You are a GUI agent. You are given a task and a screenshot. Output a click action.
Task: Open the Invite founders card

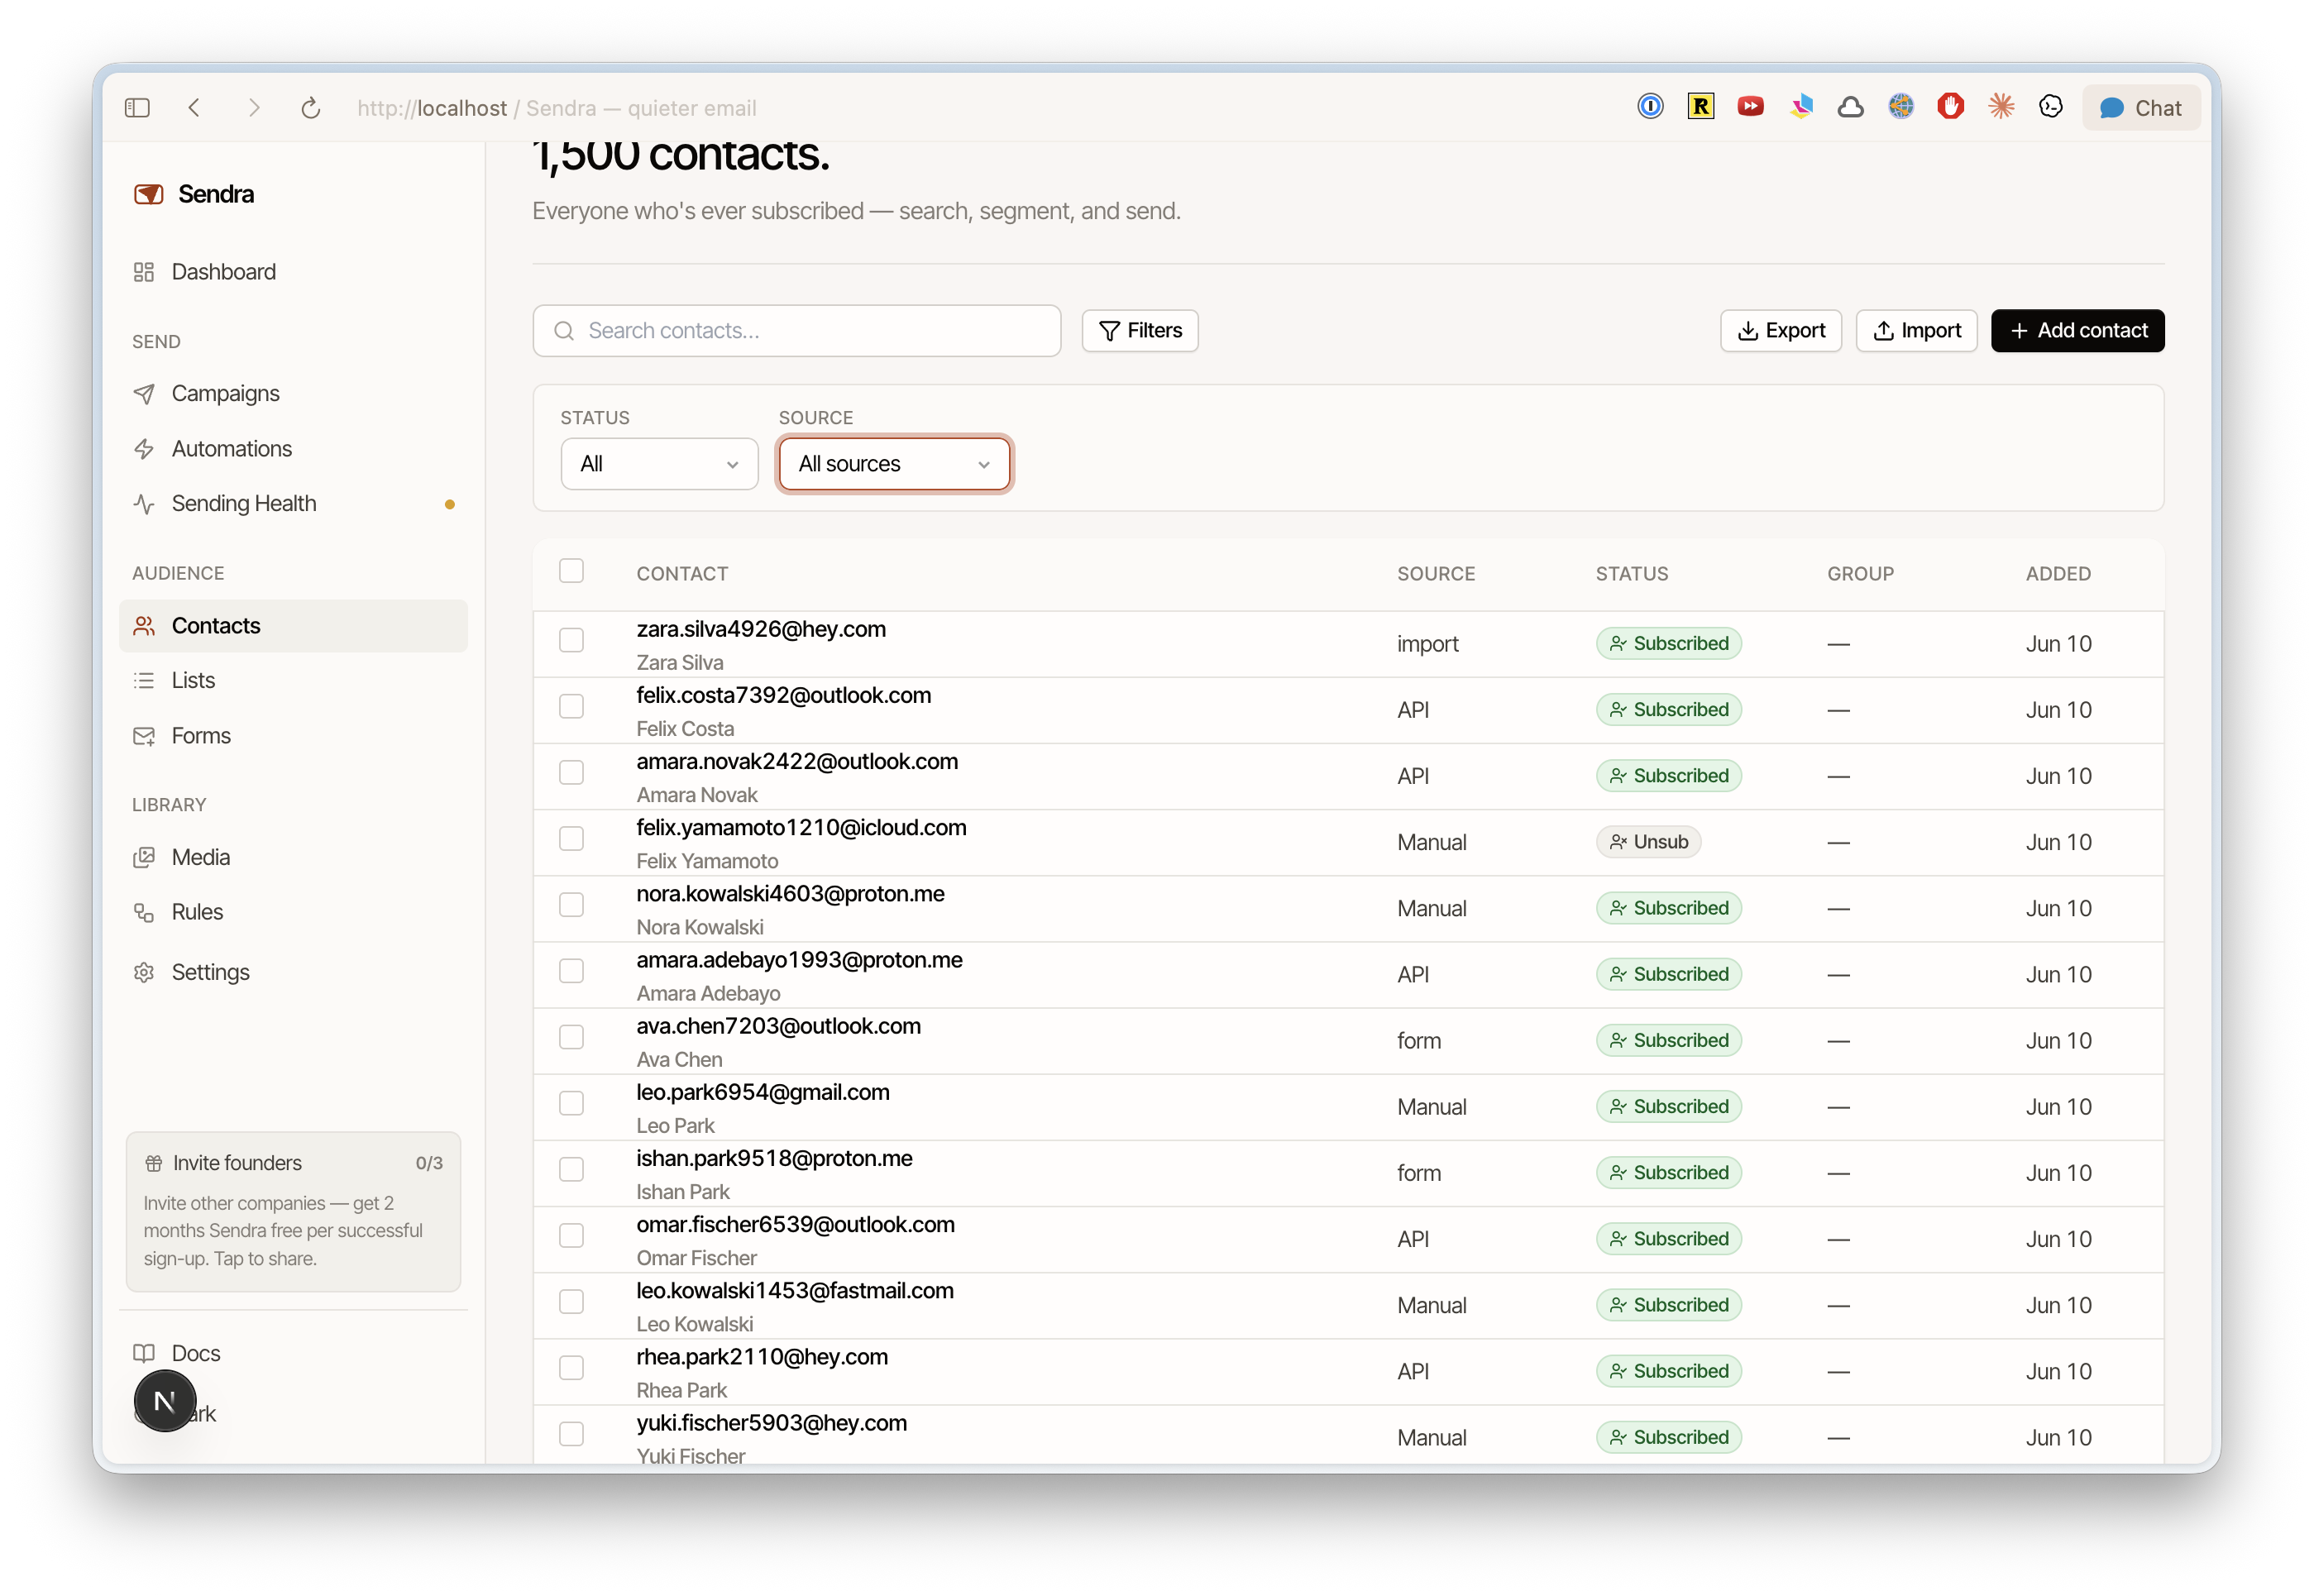(293, 1211)
